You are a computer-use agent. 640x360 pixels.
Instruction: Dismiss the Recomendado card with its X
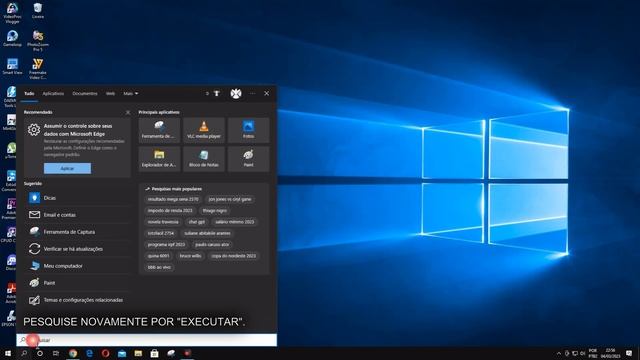(128, 112)
